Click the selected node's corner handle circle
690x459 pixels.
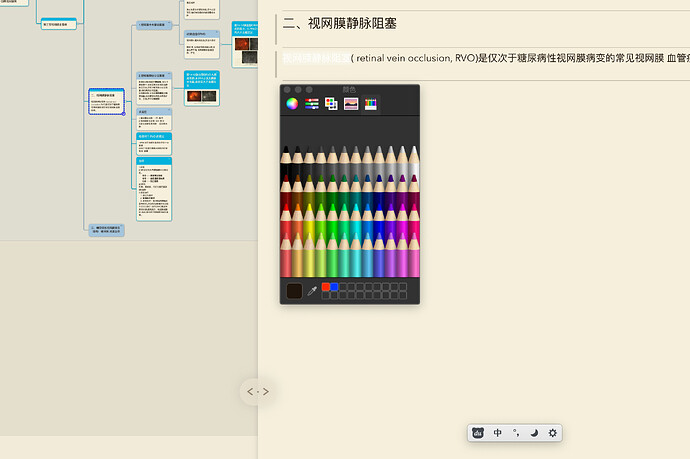coord(124,114)
